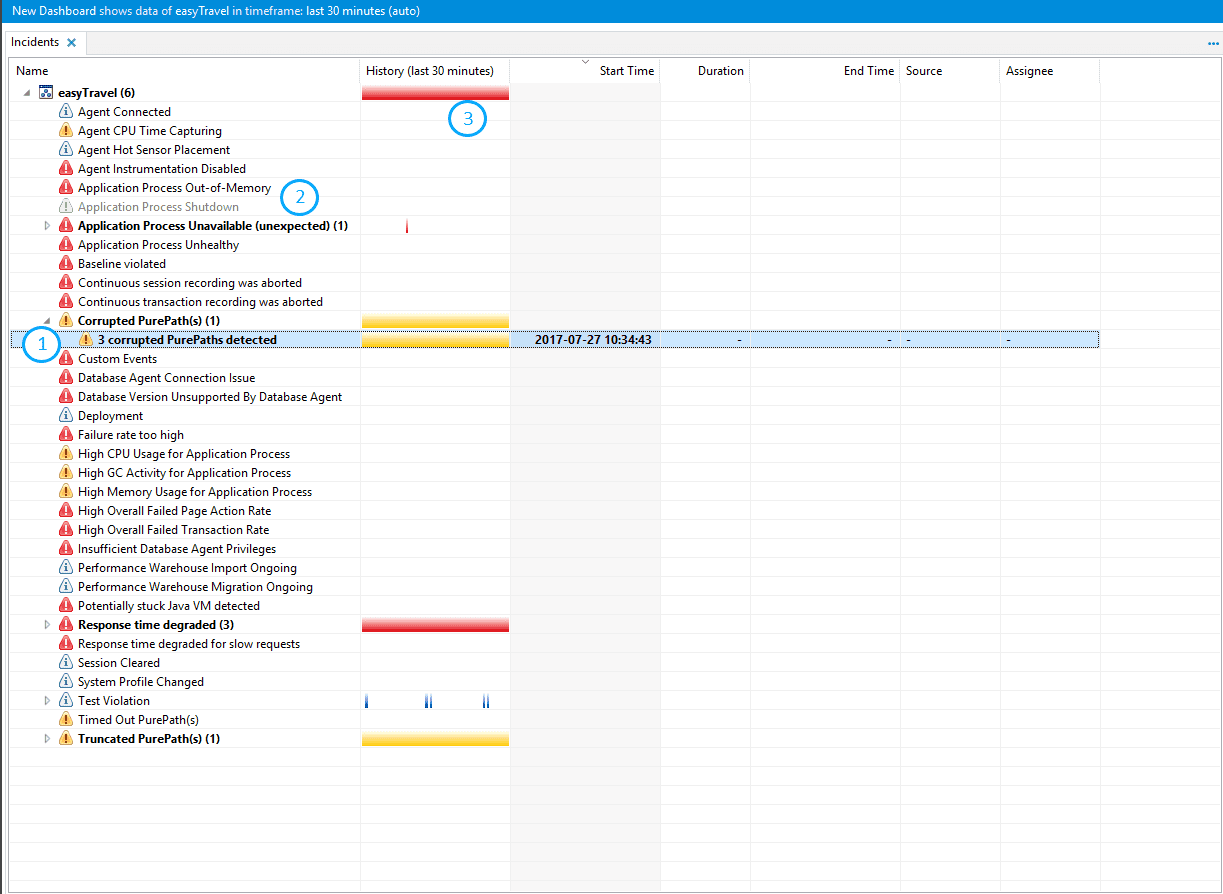Screen dimensions: 1223x894
Task: Click info icon beside Agent Hot Sensor Placement
Action: coord(66,150)
